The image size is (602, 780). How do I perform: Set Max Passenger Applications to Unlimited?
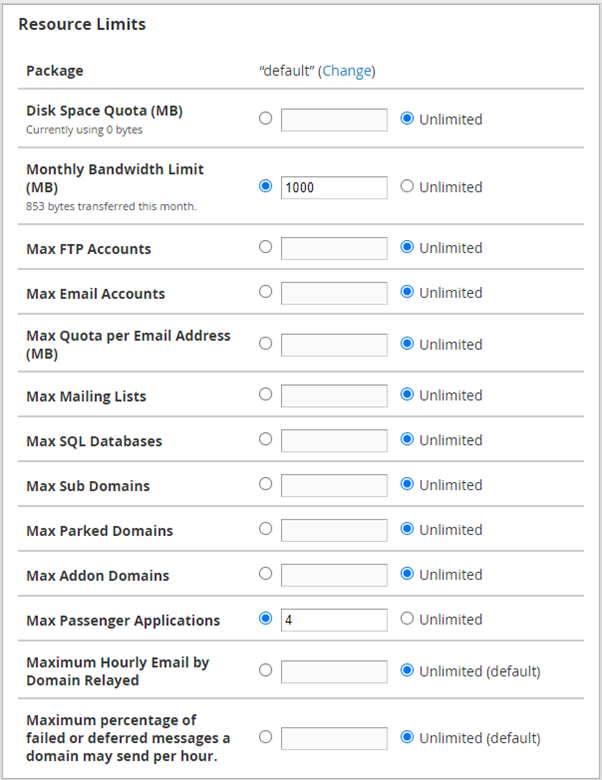(407, 619)
